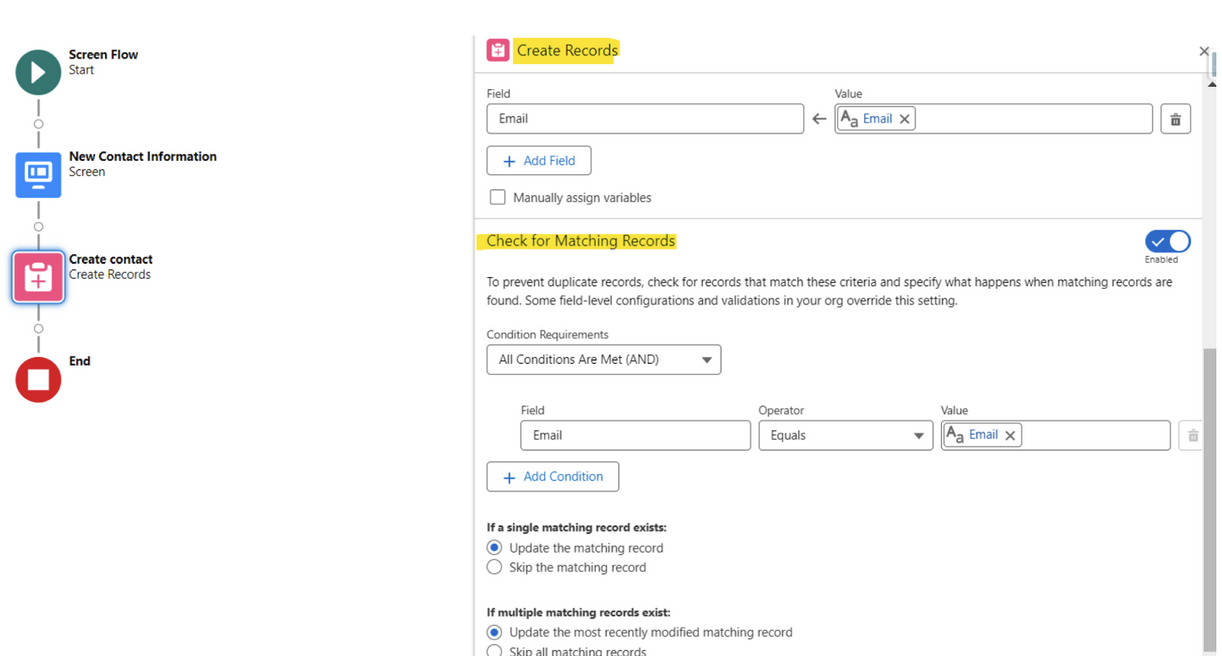1222x656 pixels.
Task: Click the Screen Flow Start node icon
Action: point(37,71)
